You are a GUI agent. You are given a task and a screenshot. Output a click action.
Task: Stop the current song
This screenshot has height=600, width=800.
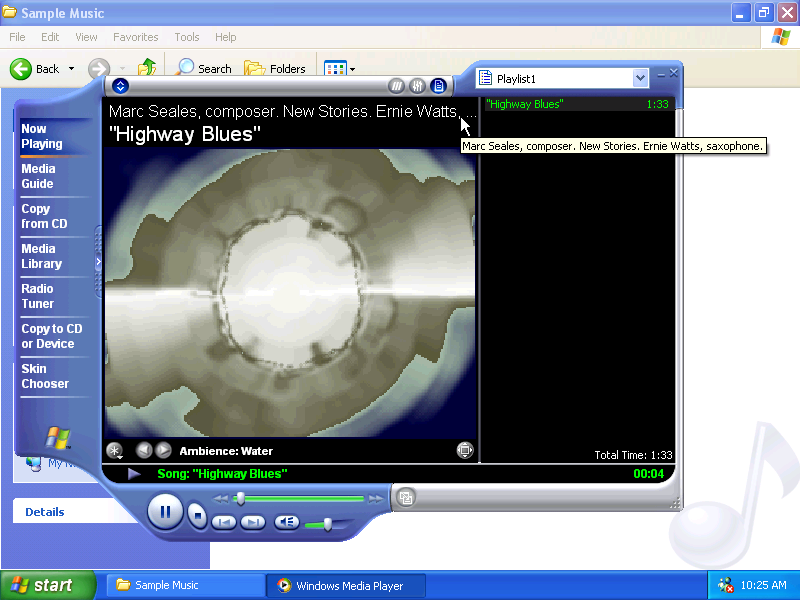pyautogui.click(x=197, y=516)
